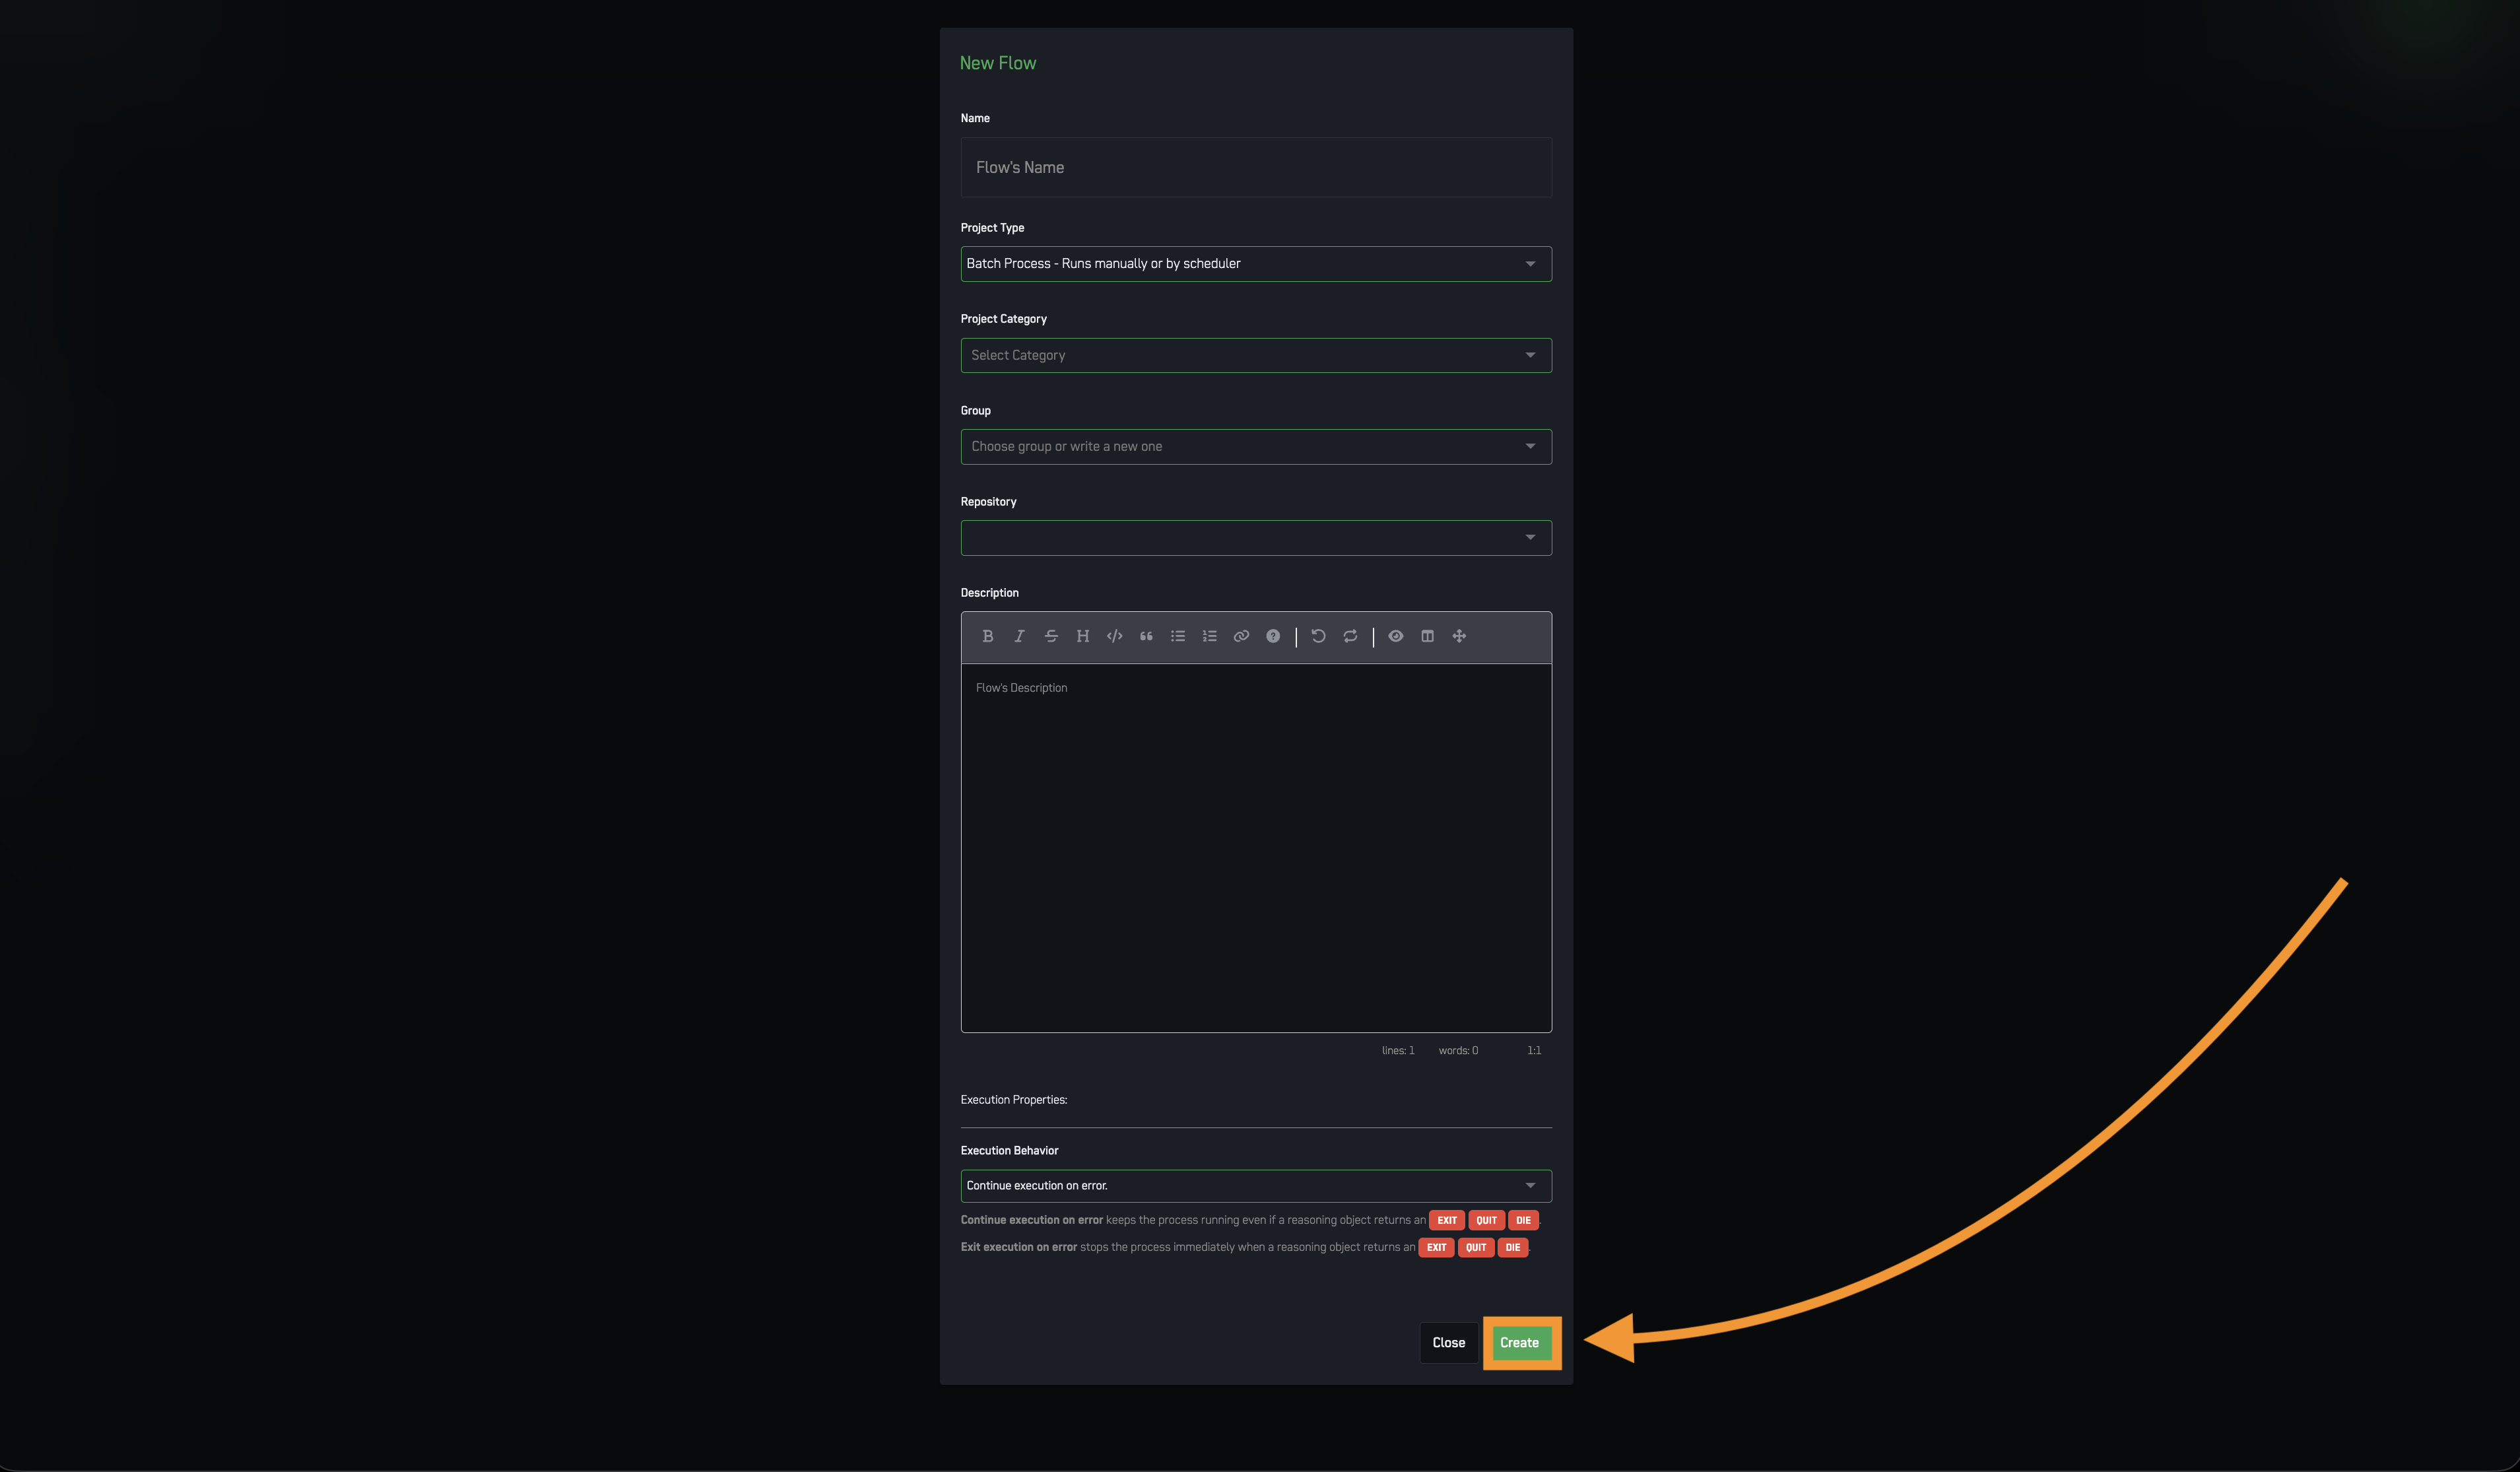Click the "Repository" field label
Viewport: 2520px width, 1472px height.
pyautogui.click(x=989, y=502)
